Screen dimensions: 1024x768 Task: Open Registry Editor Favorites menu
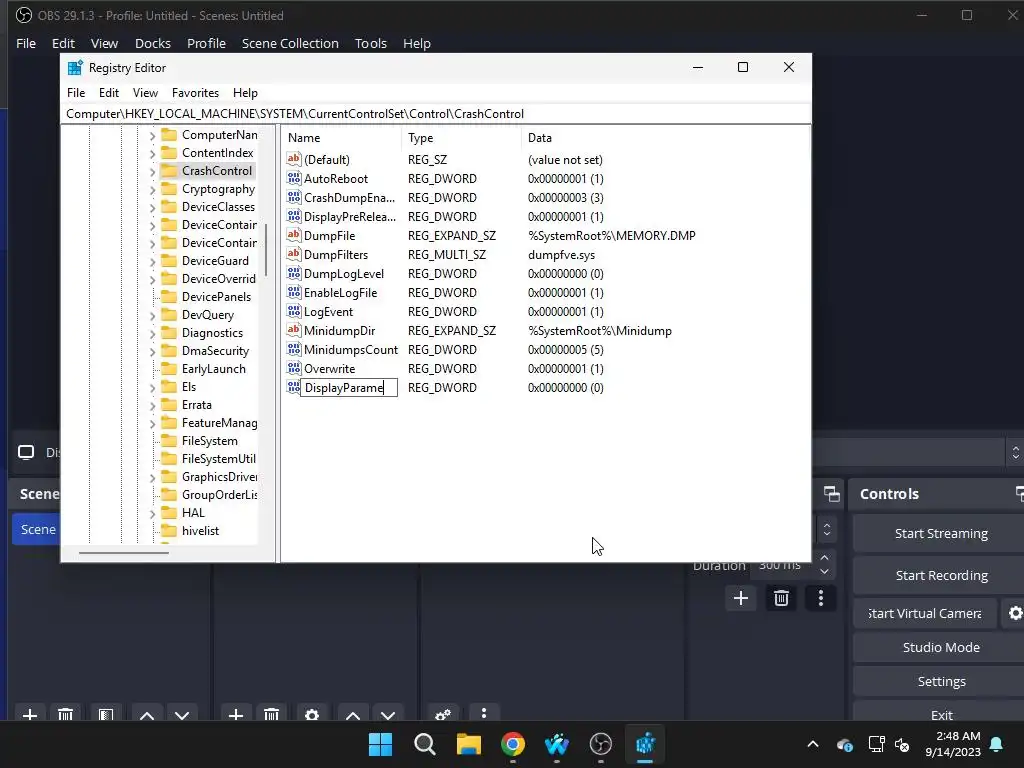pyautogui.click(x=195, y=93)
